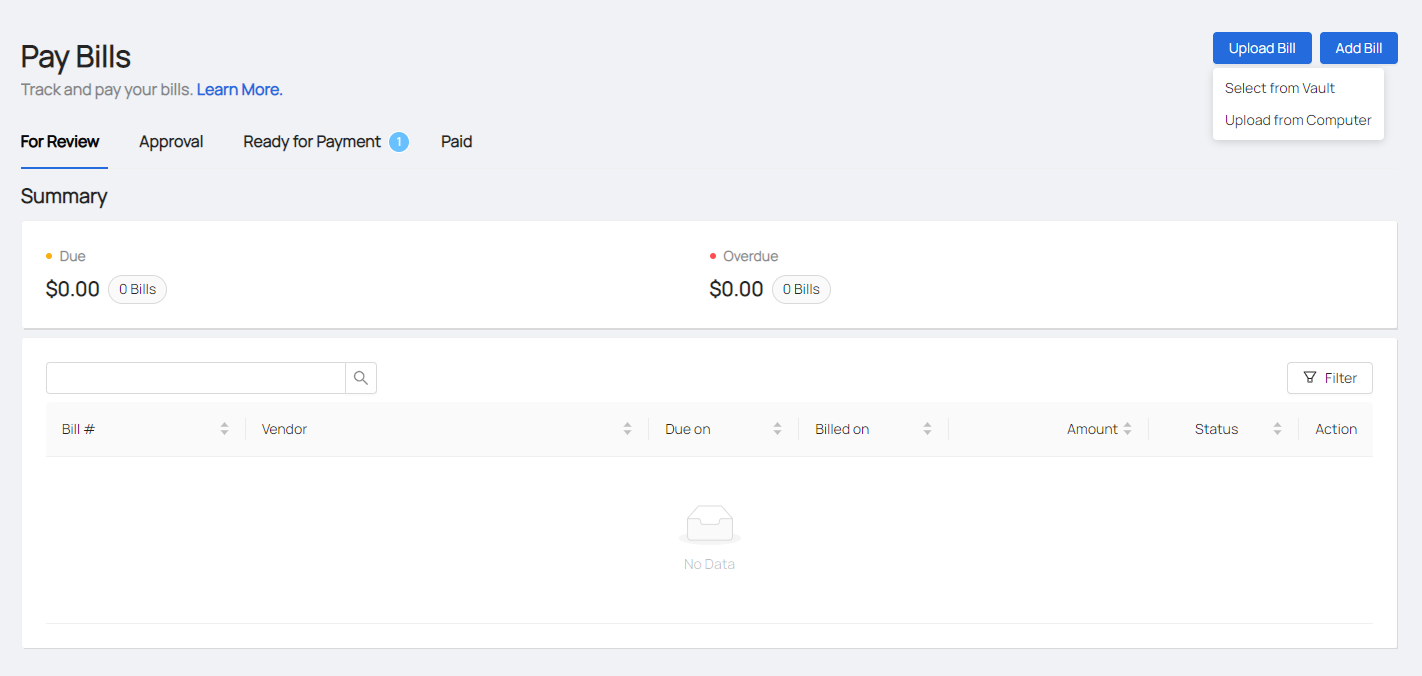Sort by Billed on column arrows

point(927,429)
